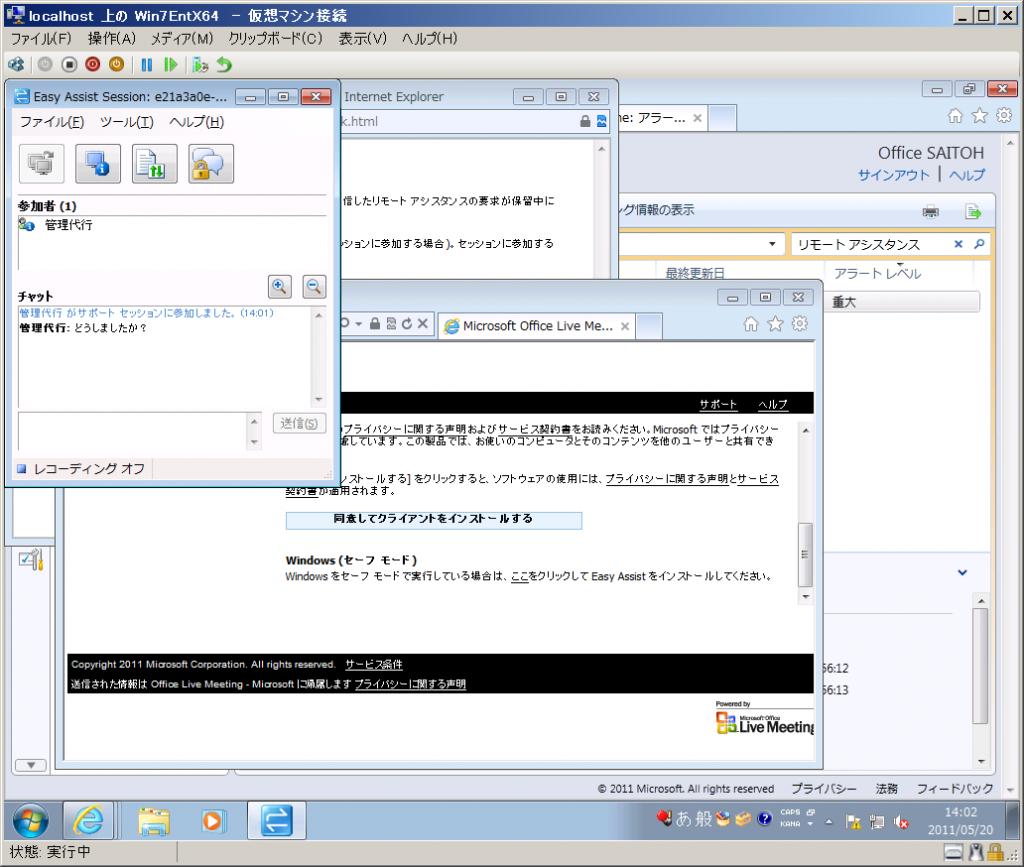
Task: Expand the filter dropdown left of search box
Action: pos(774,244)
